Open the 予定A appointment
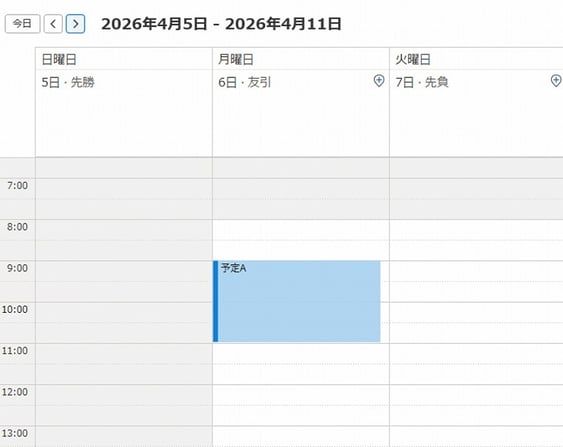The height and width of the screenshot is (447, 563). click(x=297, y=301)
